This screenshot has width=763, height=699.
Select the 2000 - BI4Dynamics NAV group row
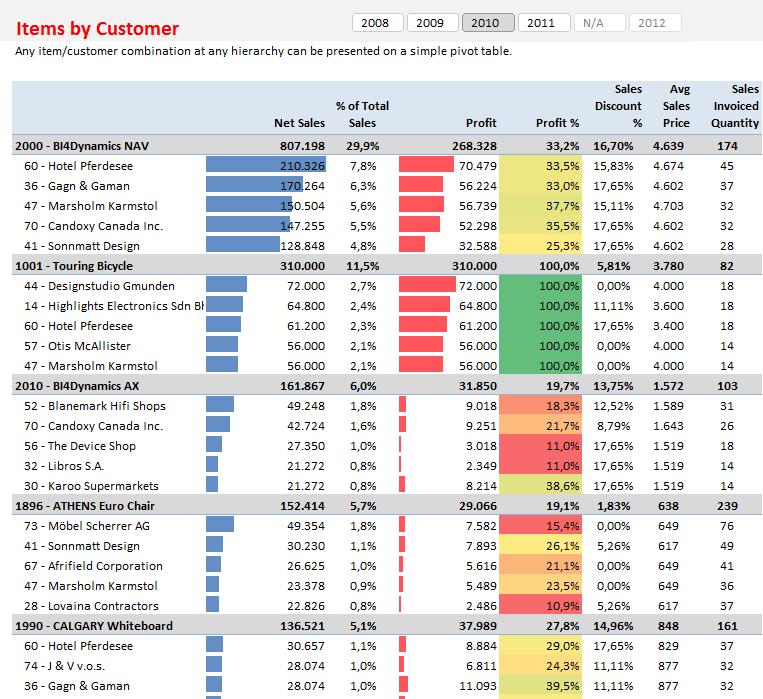tap(387, 146)
